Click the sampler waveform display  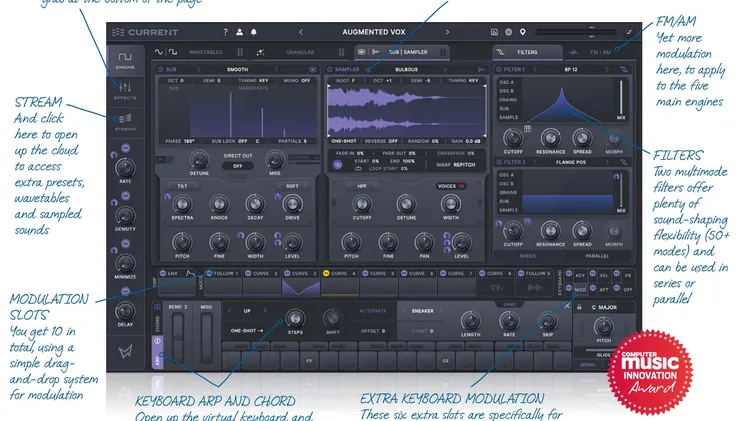[x=406, y=110]
